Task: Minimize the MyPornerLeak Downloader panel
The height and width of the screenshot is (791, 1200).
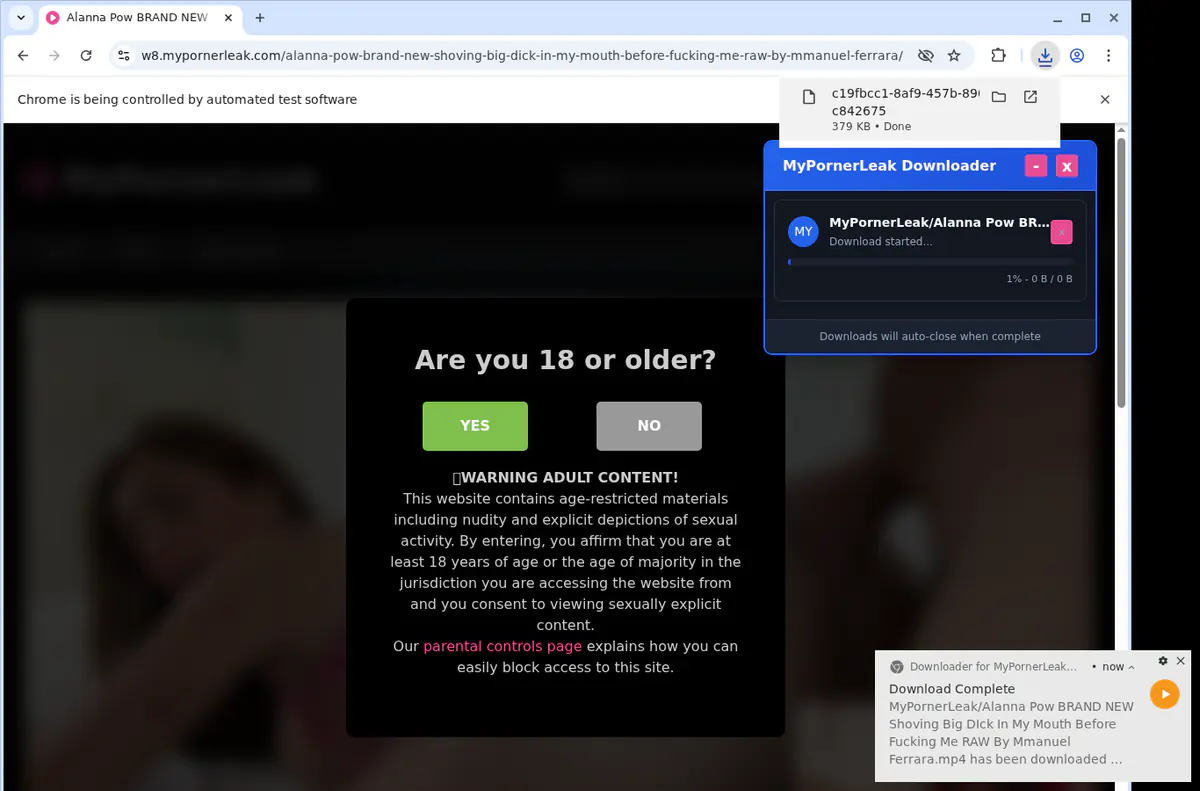Action: [1036, 166]
